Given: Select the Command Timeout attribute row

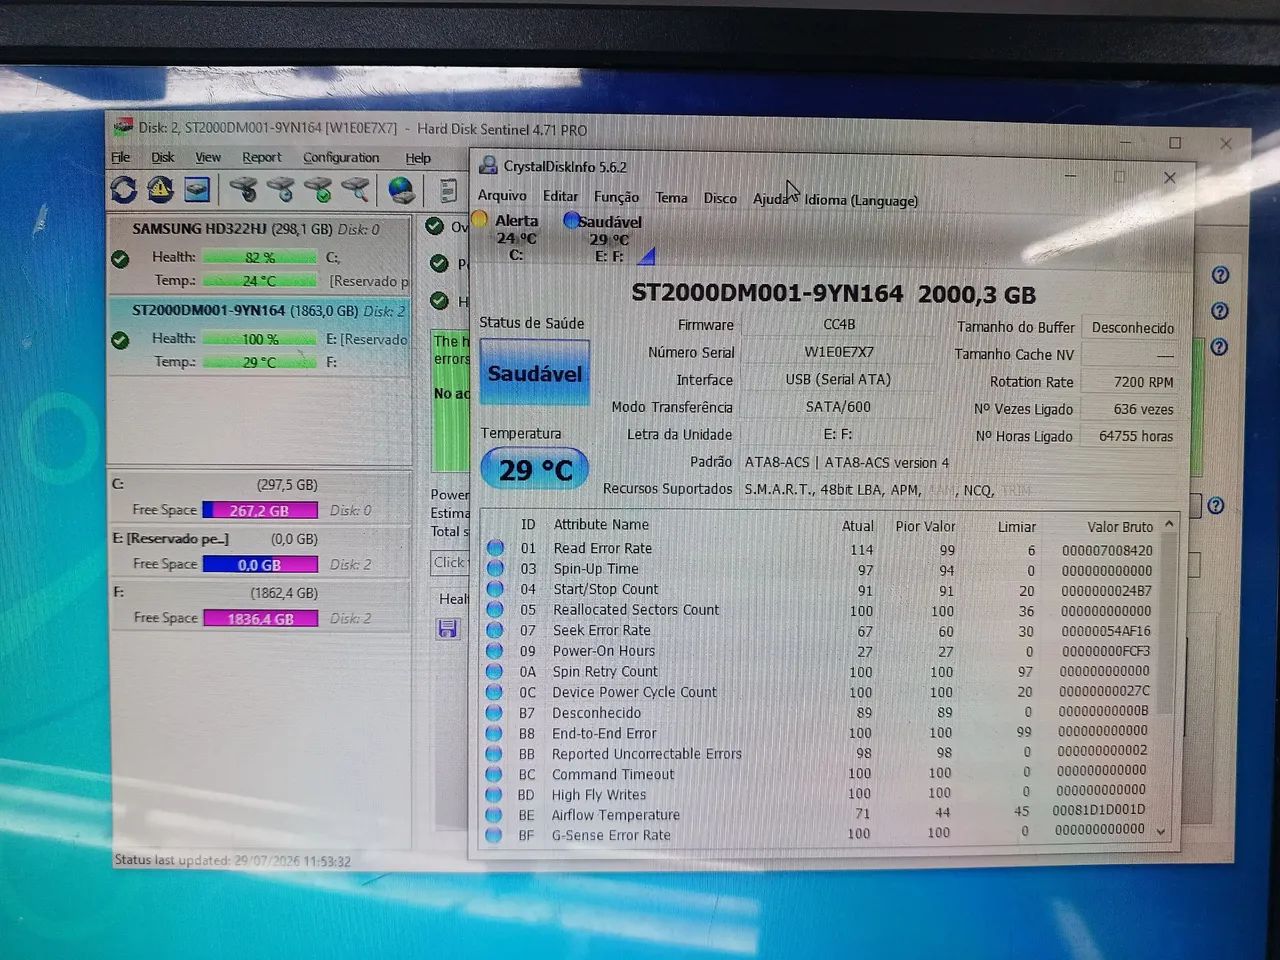Looking at the screenshot, I should 820,774.
